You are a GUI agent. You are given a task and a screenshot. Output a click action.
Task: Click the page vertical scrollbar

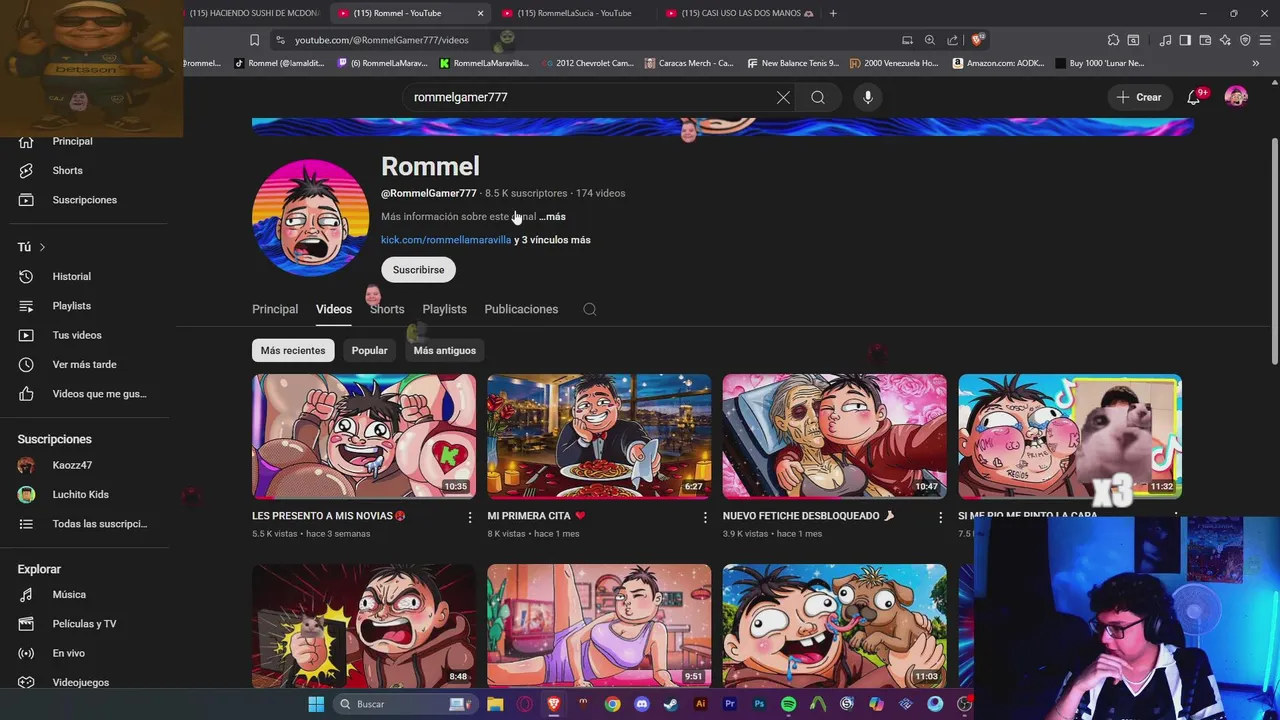(x=1274, y=250)
